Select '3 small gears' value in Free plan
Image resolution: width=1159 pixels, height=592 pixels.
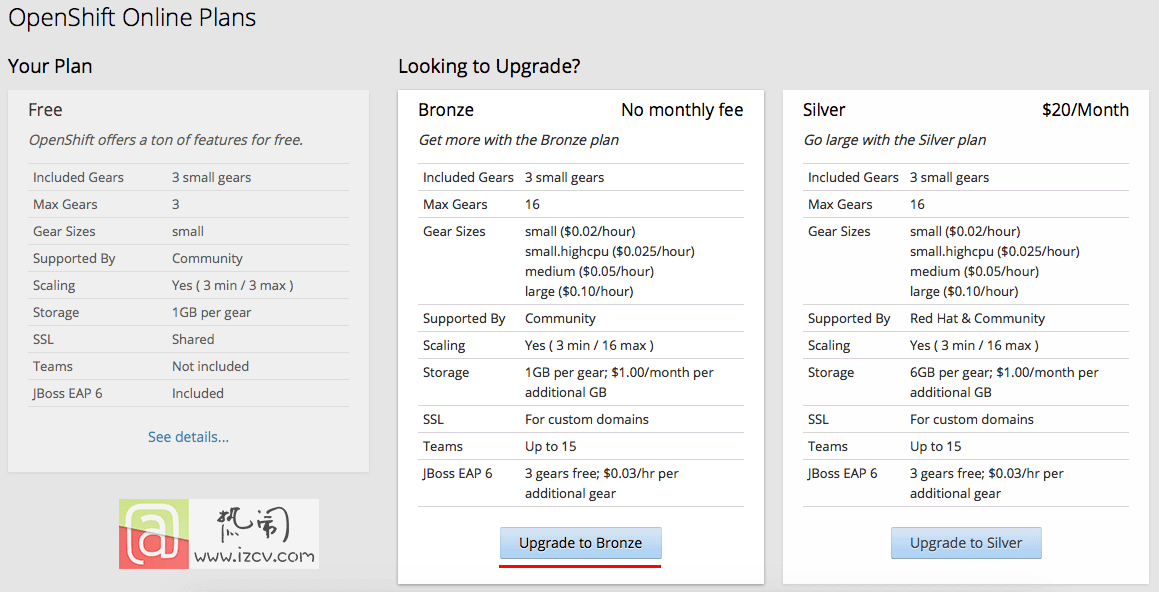click(211, 177)
